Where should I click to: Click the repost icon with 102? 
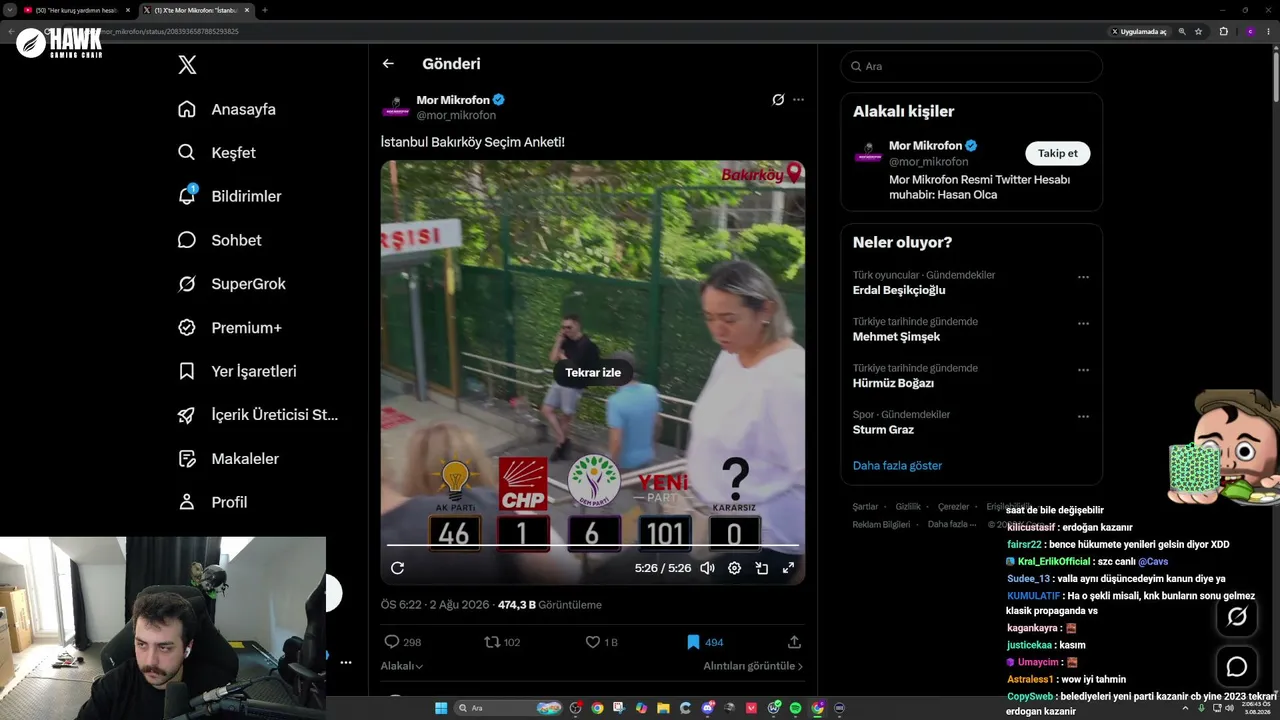click(x=491, y=642)
